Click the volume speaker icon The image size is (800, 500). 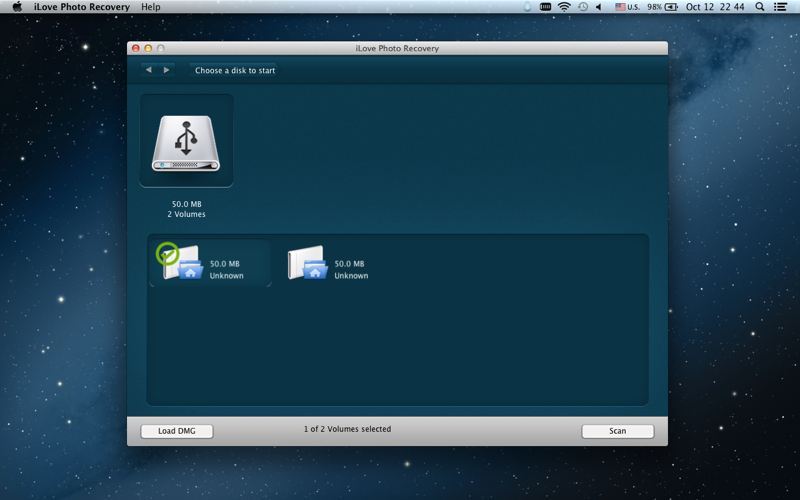[x=600, y=7]
